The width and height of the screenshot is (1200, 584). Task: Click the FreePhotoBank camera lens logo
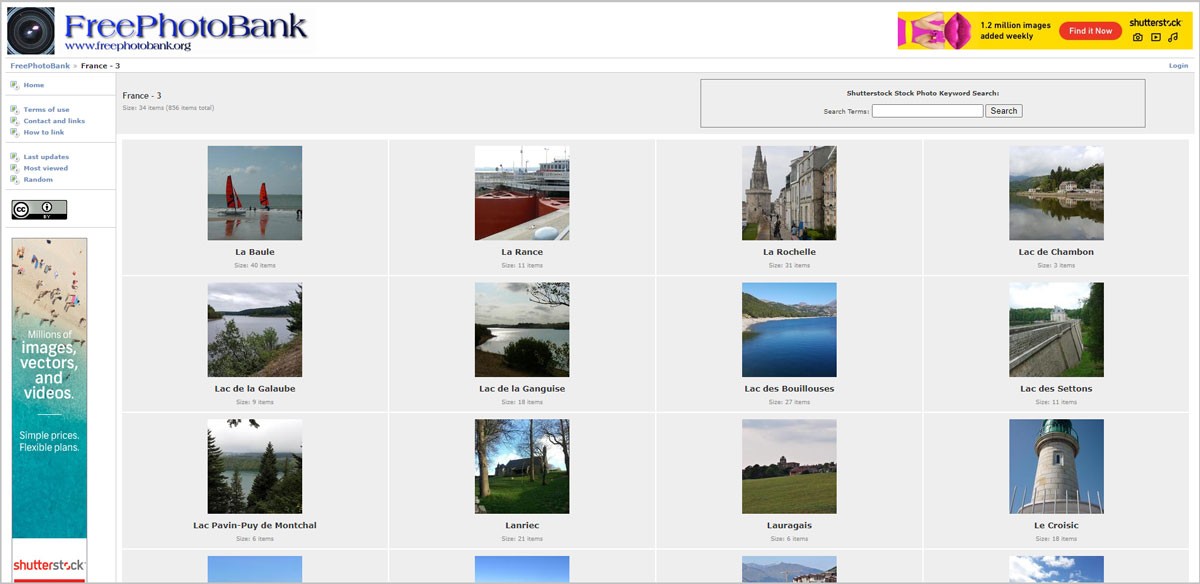pyautogui.click(x=31, y=30)
